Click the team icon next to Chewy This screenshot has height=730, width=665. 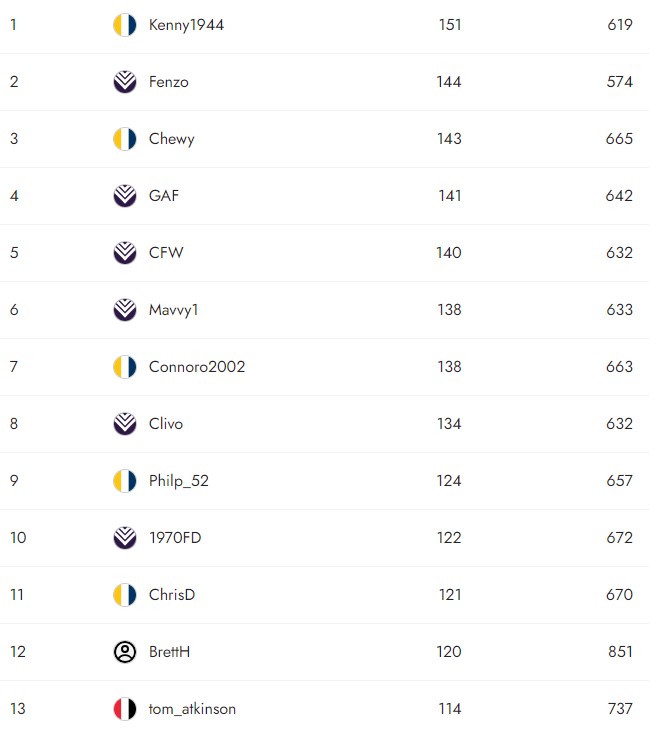click(x=125, y=139)
